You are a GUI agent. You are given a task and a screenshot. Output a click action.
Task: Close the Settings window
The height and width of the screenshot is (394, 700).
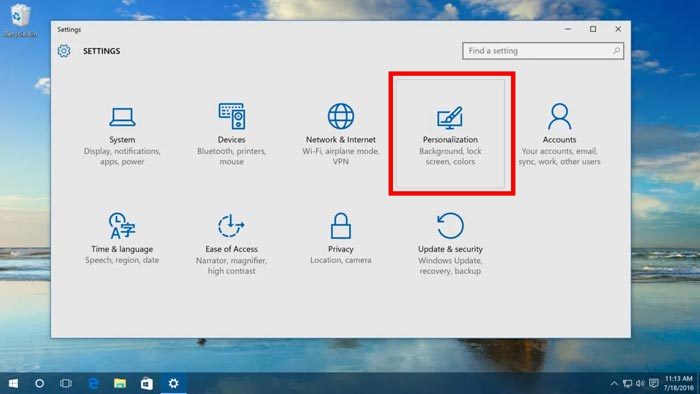click(618, 29)
